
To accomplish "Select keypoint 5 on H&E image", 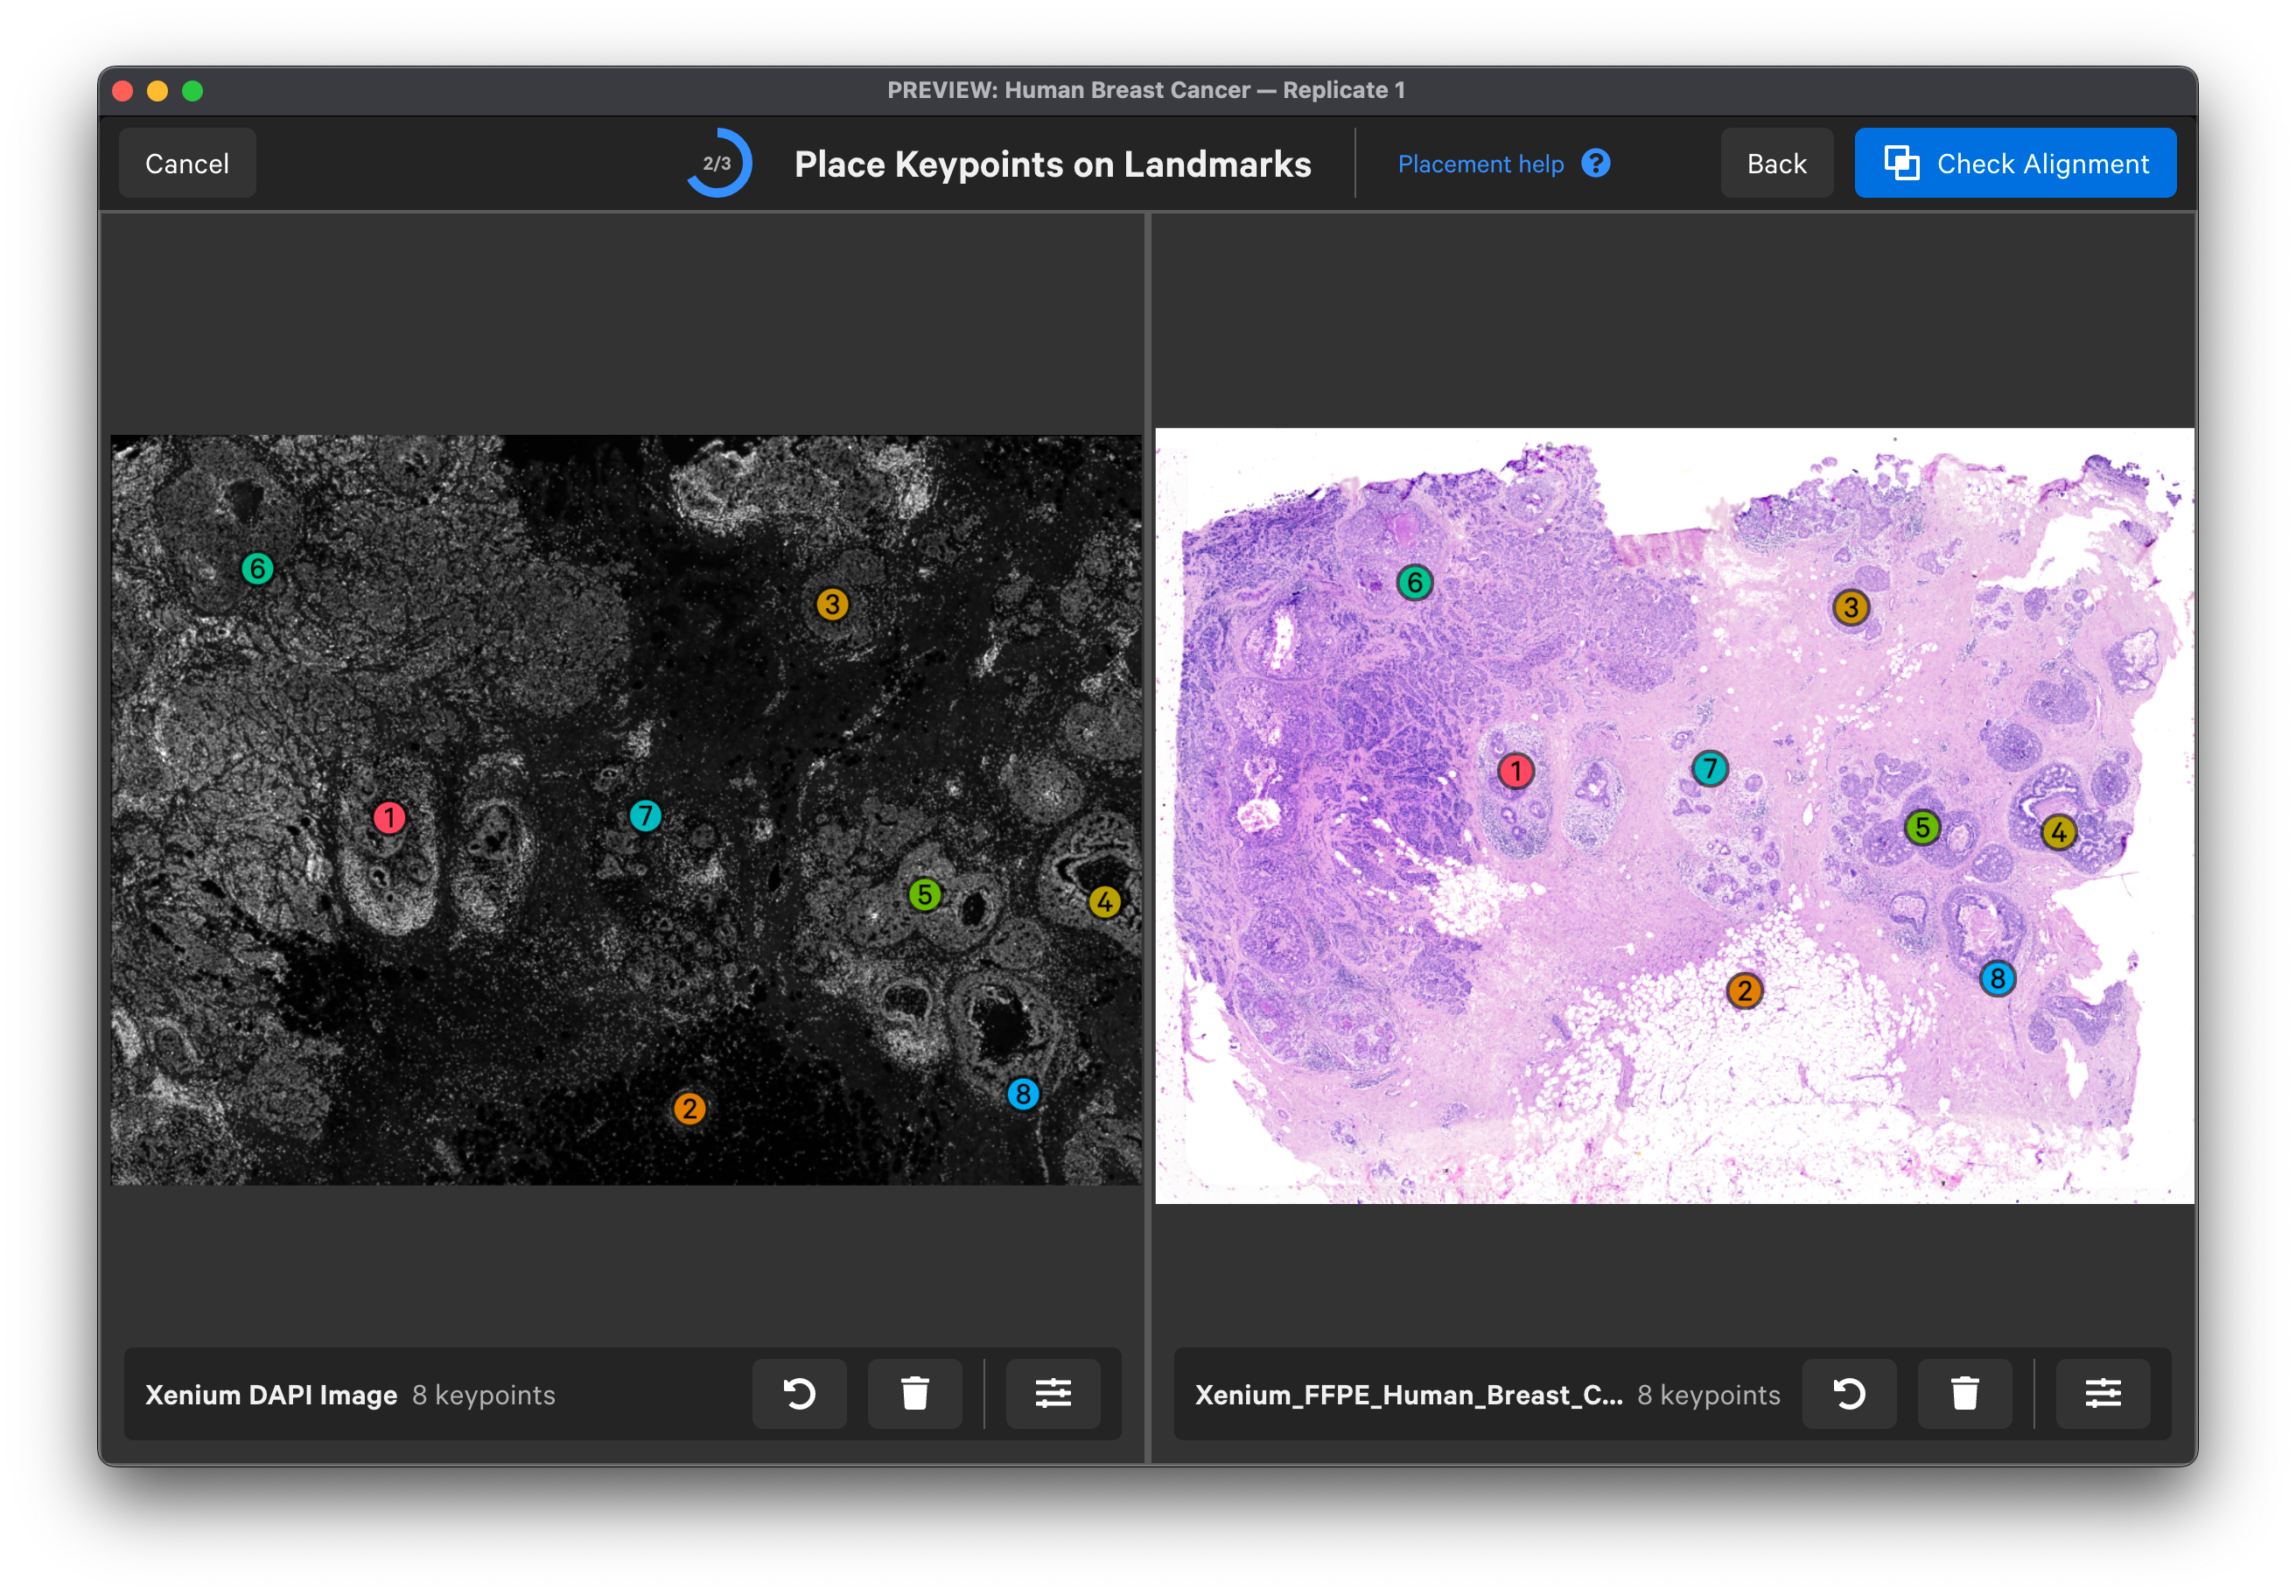I will click(x=1922, y=827).
